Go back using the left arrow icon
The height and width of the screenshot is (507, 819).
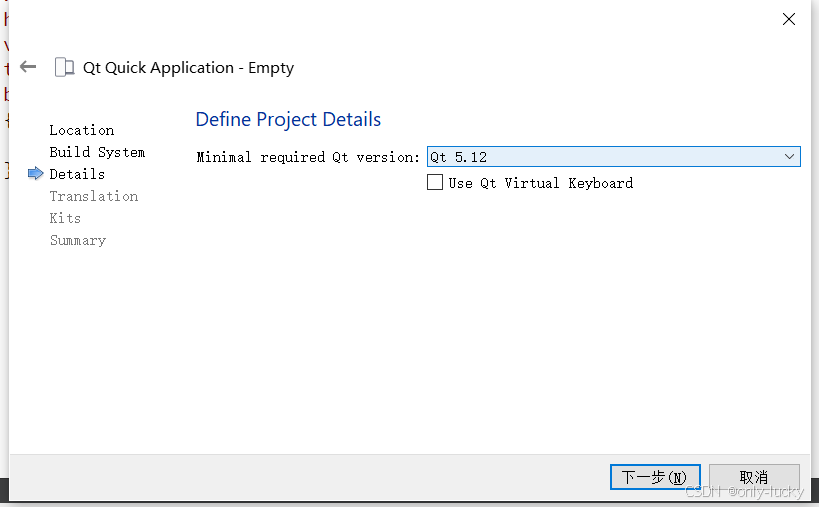(x=28, y=67)
